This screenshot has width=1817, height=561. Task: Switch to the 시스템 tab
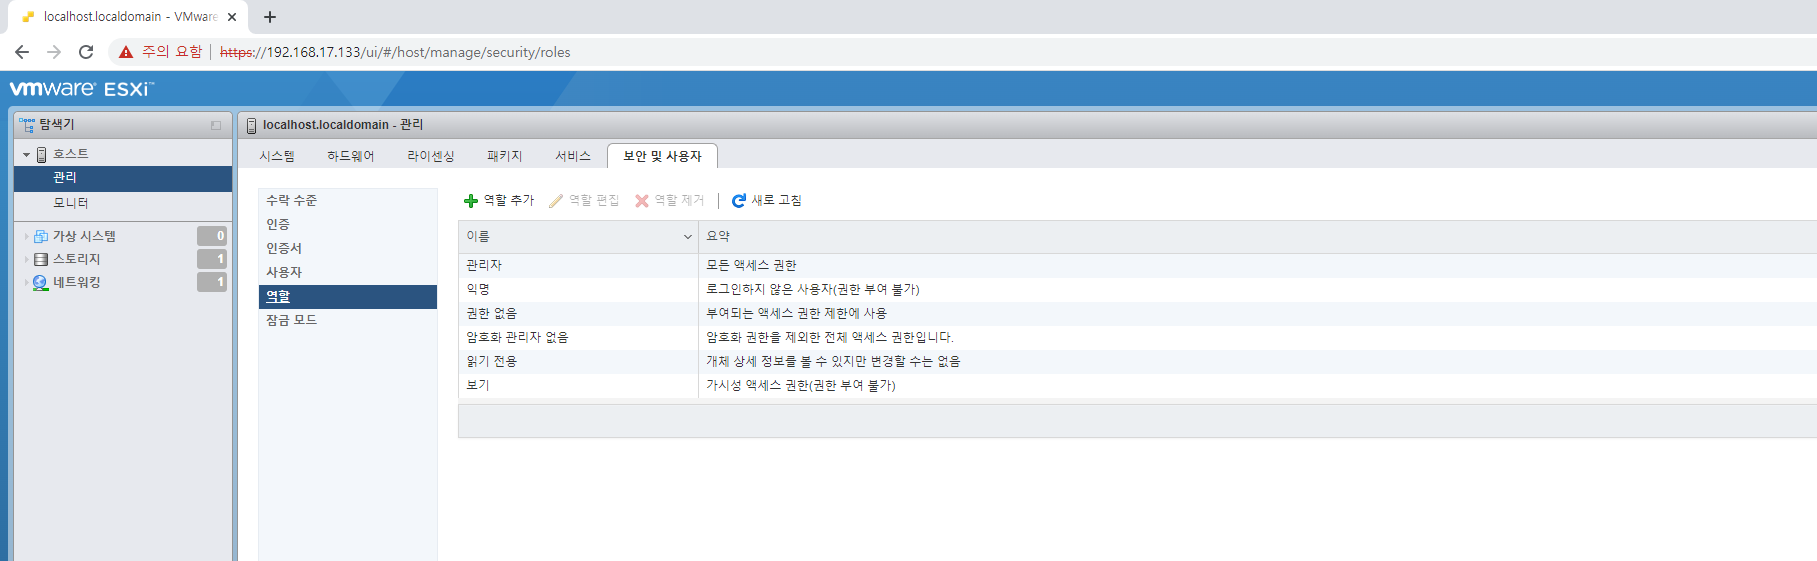point(277,156)
